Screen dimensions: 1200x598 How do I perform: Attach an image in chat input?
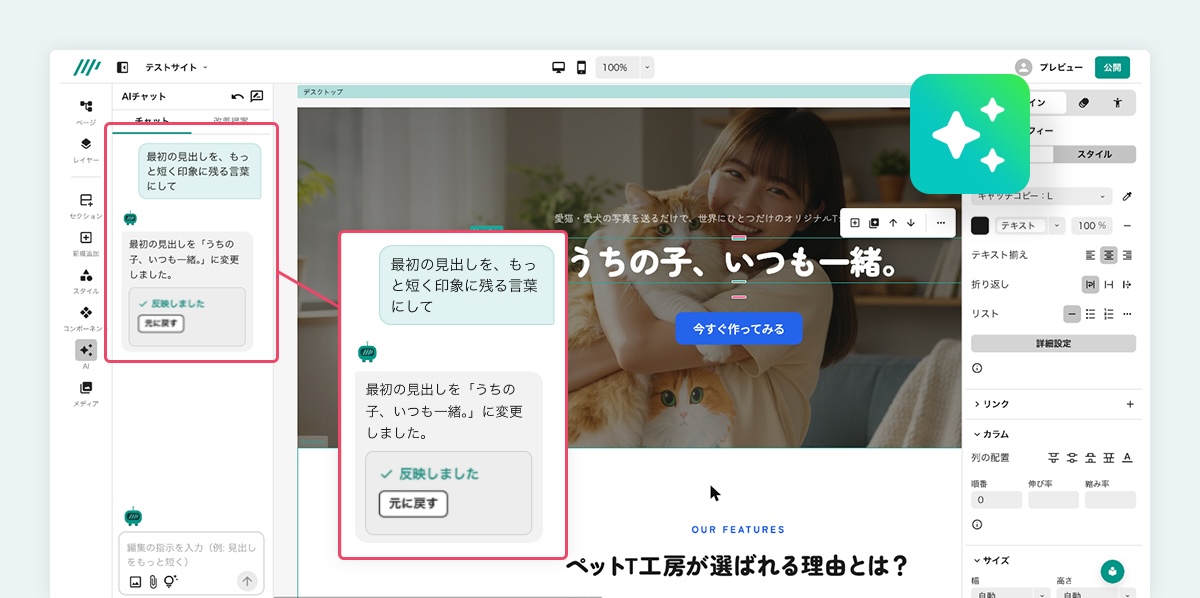135,581
